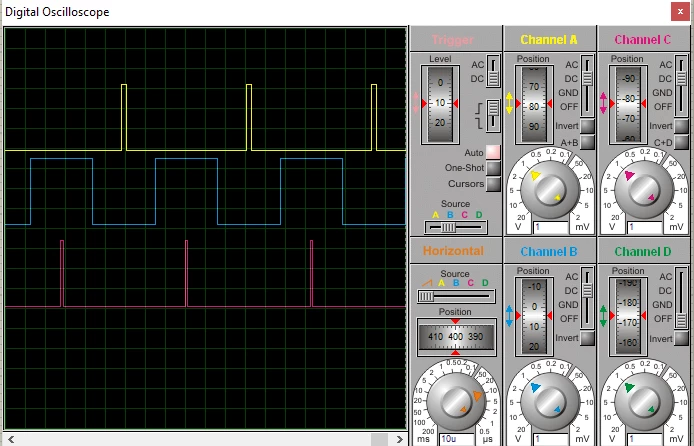694x446 pixels.
Task: Click the Channel C voltage dial knob
Action: coord(644,189)
